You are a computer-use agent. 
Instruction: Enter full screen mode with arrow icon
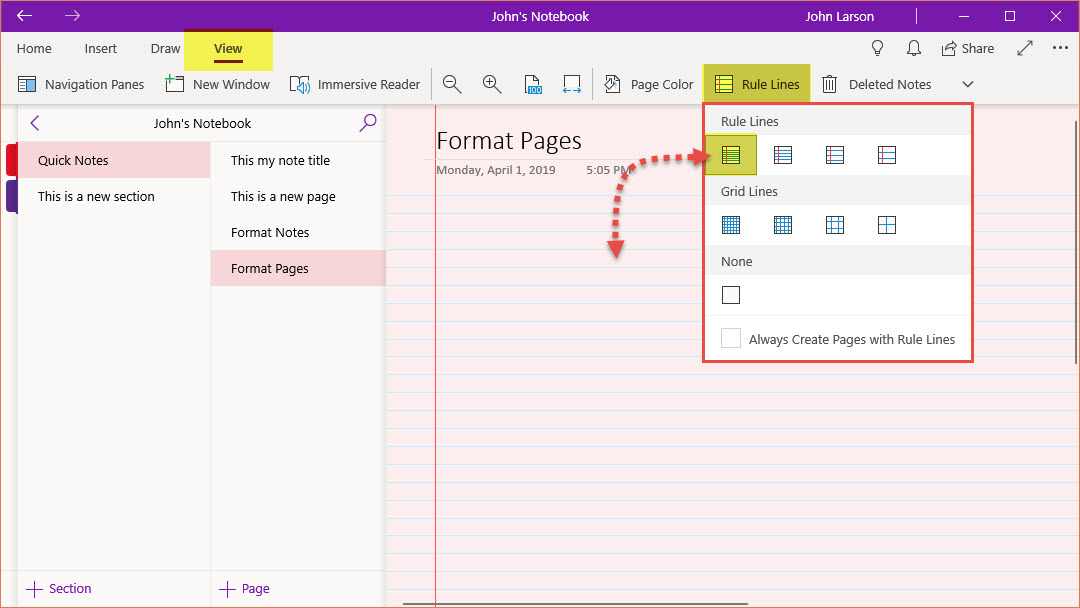(x=1025, y=48)
